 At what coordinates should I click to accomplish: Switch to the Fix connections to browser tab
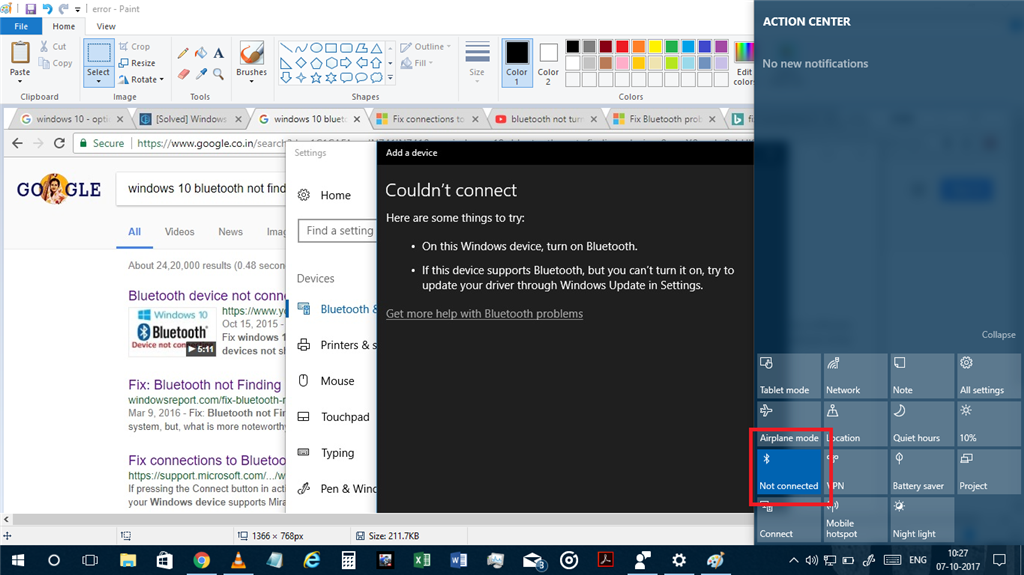tap(428, 119)
